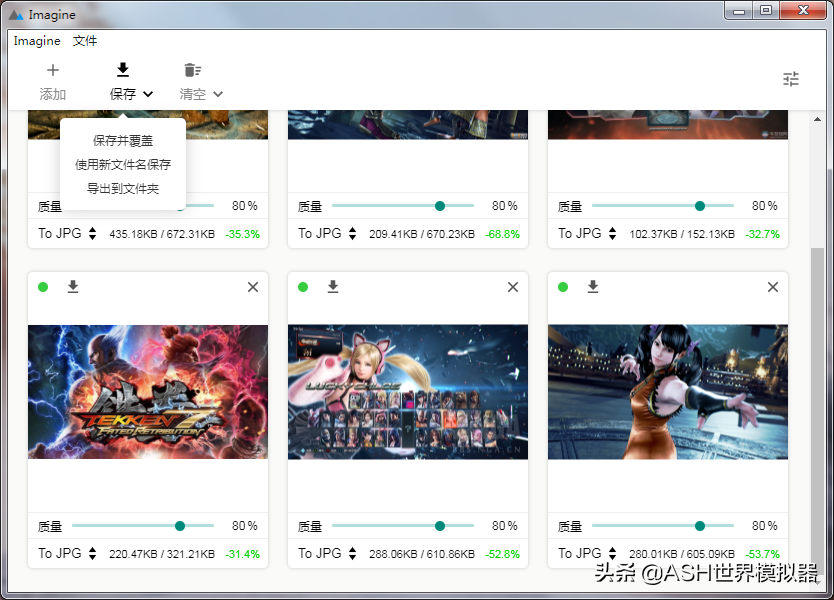Click the 209.41KB / 670.23KB size text
Viewport: 834px width, 600px height.
pyautogui.click(x=422, y=234)
